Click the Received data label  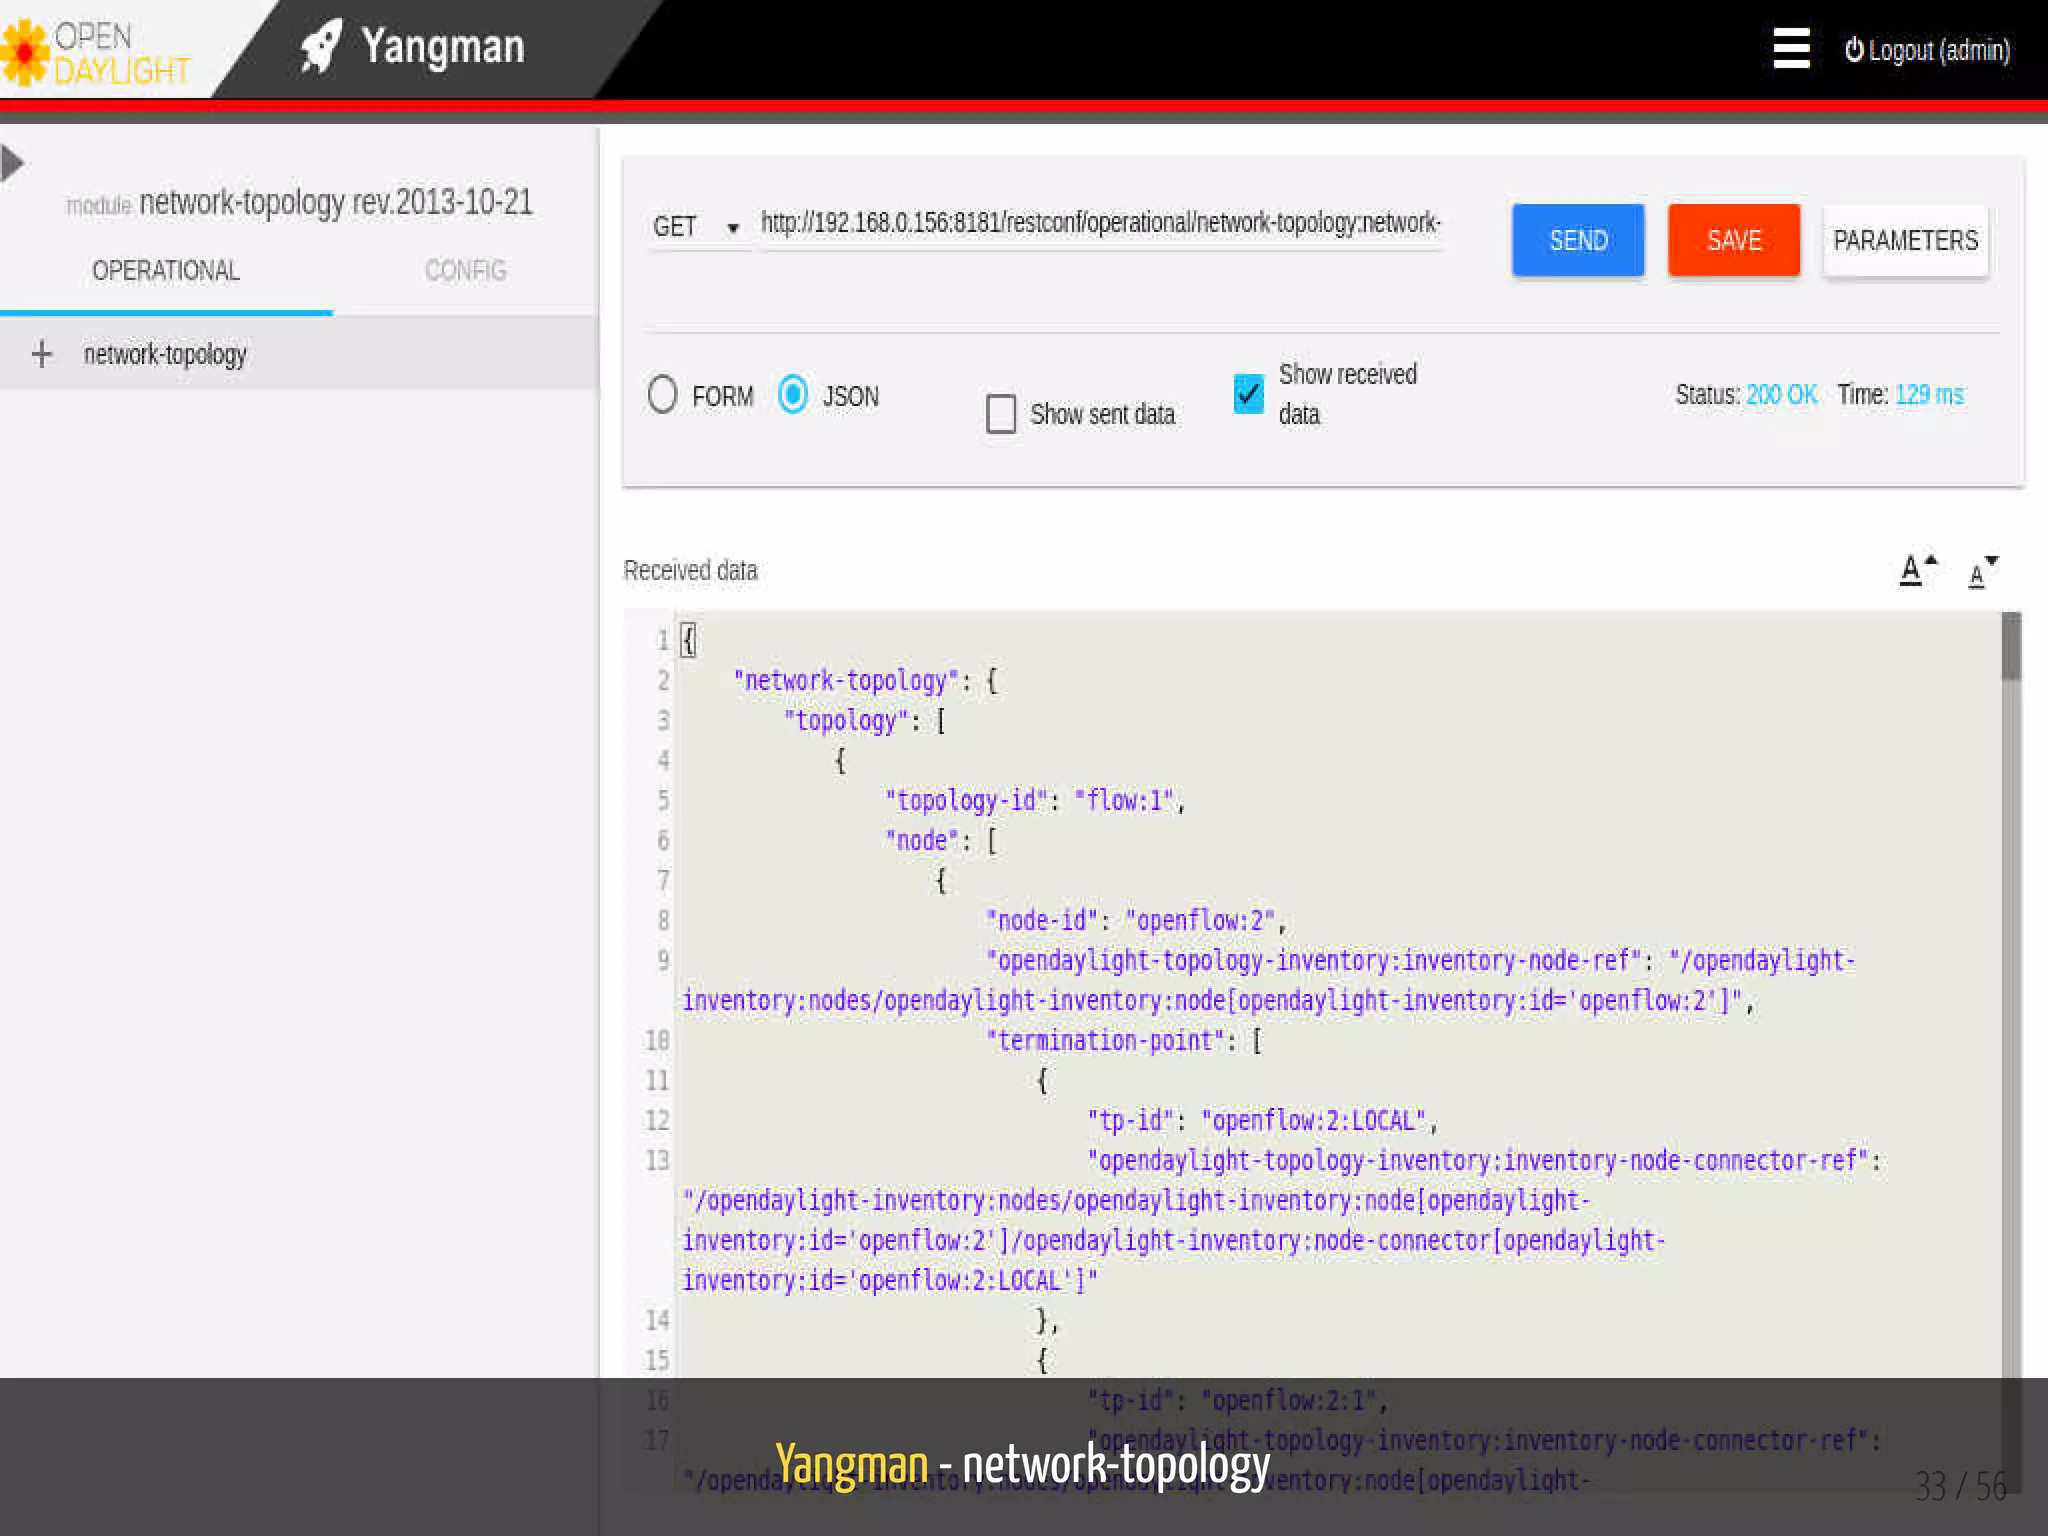click(690, 571)
